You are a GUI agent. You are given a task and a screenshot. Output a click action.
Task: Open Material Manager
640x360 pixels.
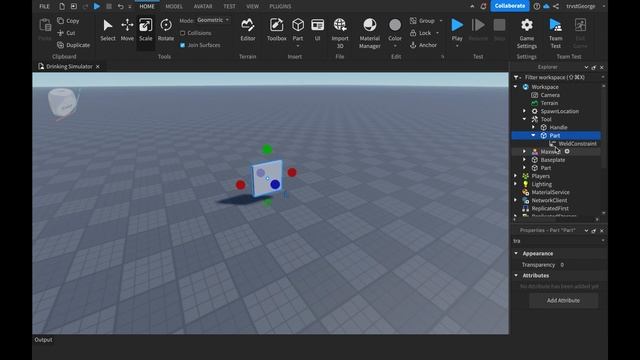pyautogui.click(x=369, y=33)
